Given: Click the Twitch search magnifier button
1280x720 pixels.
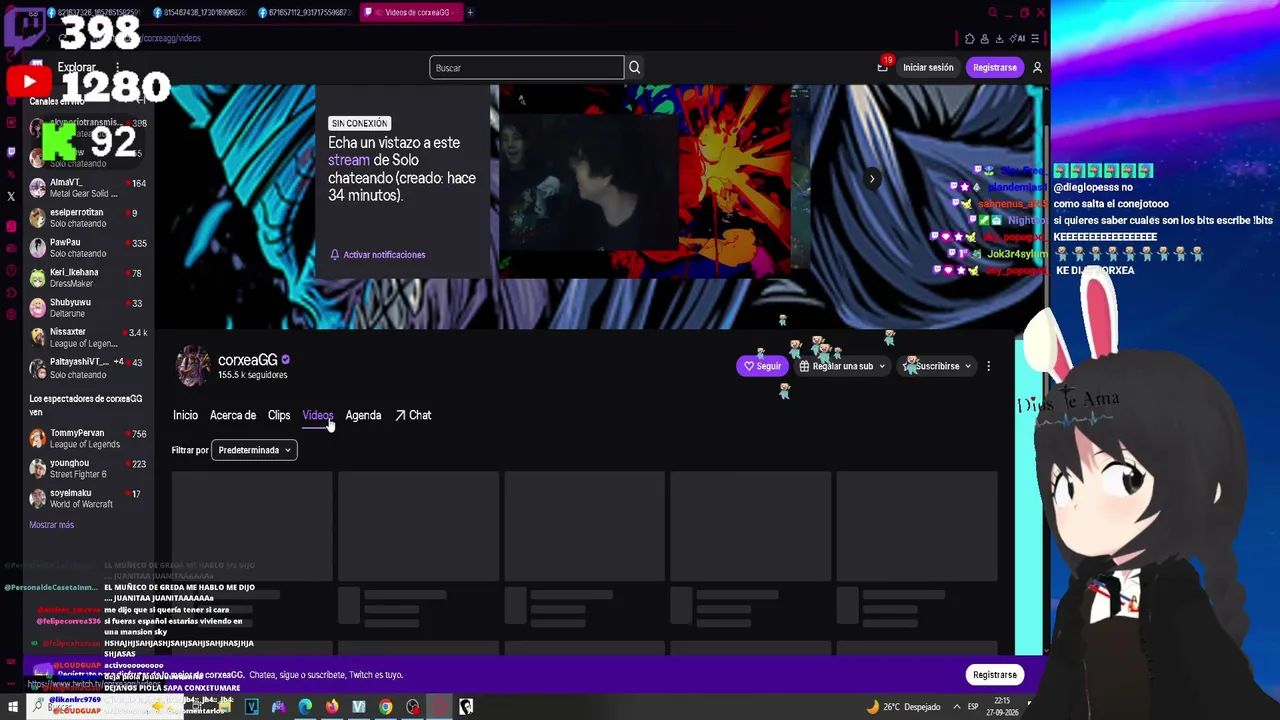Looking at the screenshot, I should 634,67.
